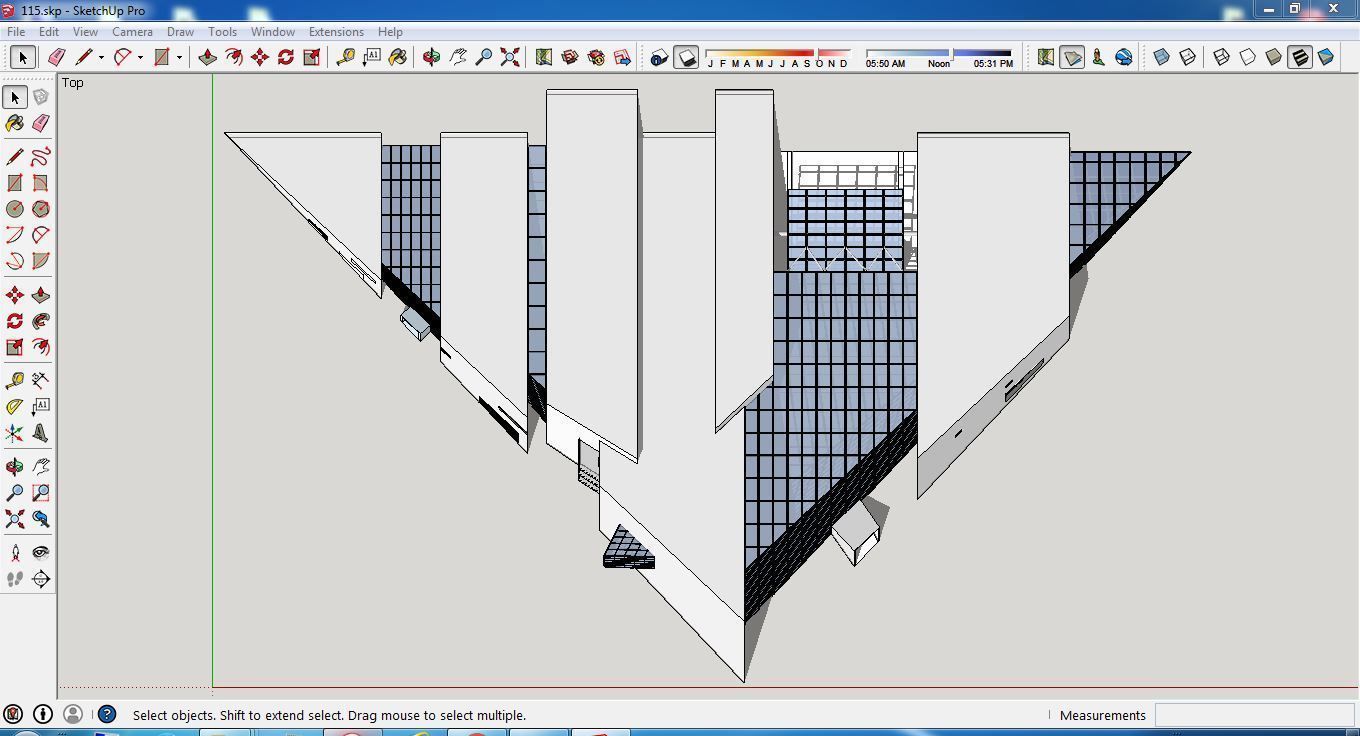Select the Circle tool in side toolbar
This screenshot has height=736, width=1360.
(15, 209)
